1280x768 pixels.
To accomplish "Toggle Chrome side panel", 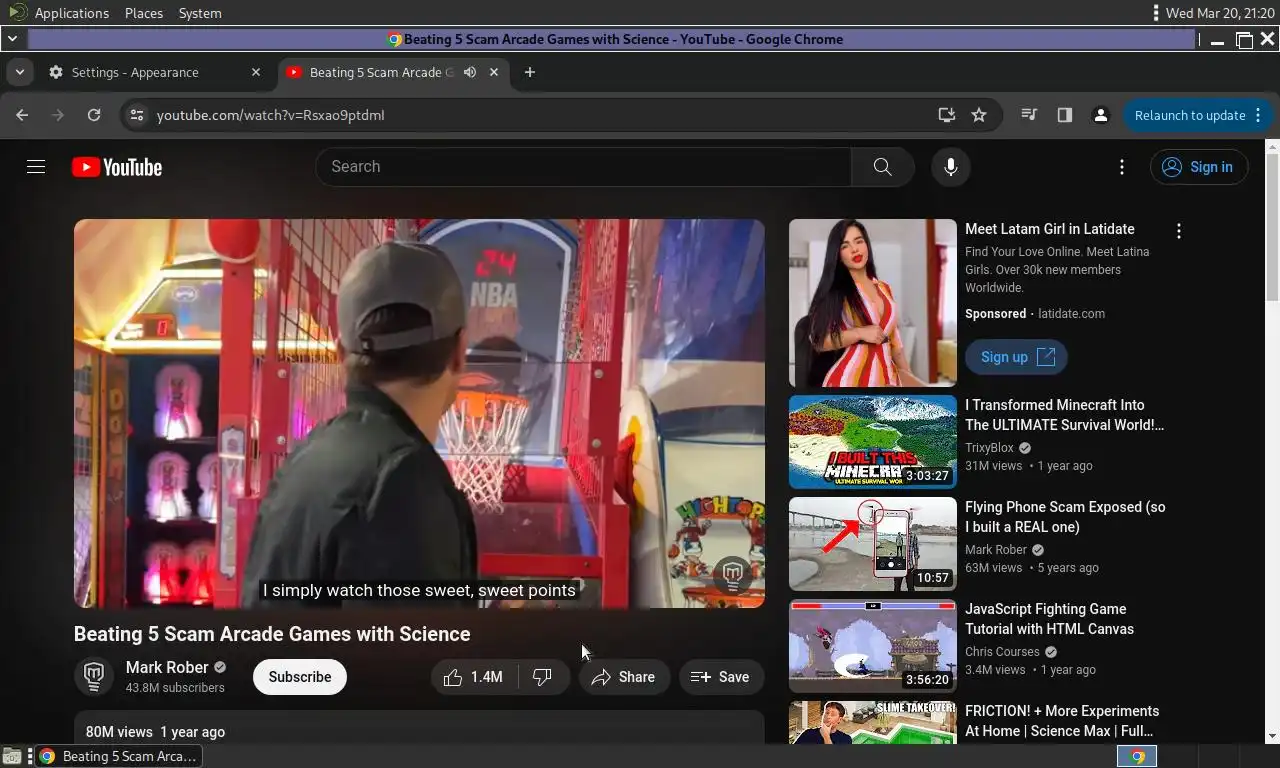I will coord(1065,115).
